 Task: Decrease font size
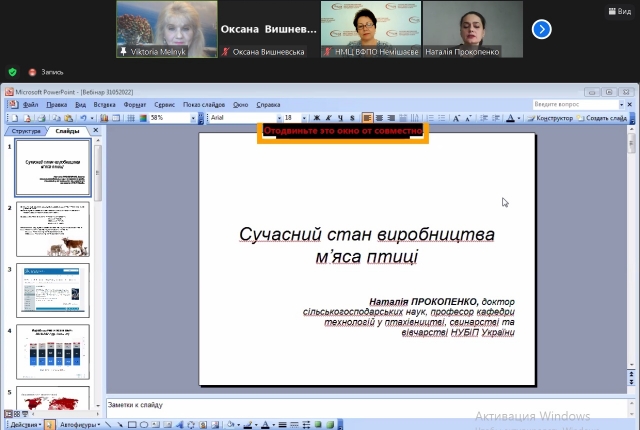[469, 118]
